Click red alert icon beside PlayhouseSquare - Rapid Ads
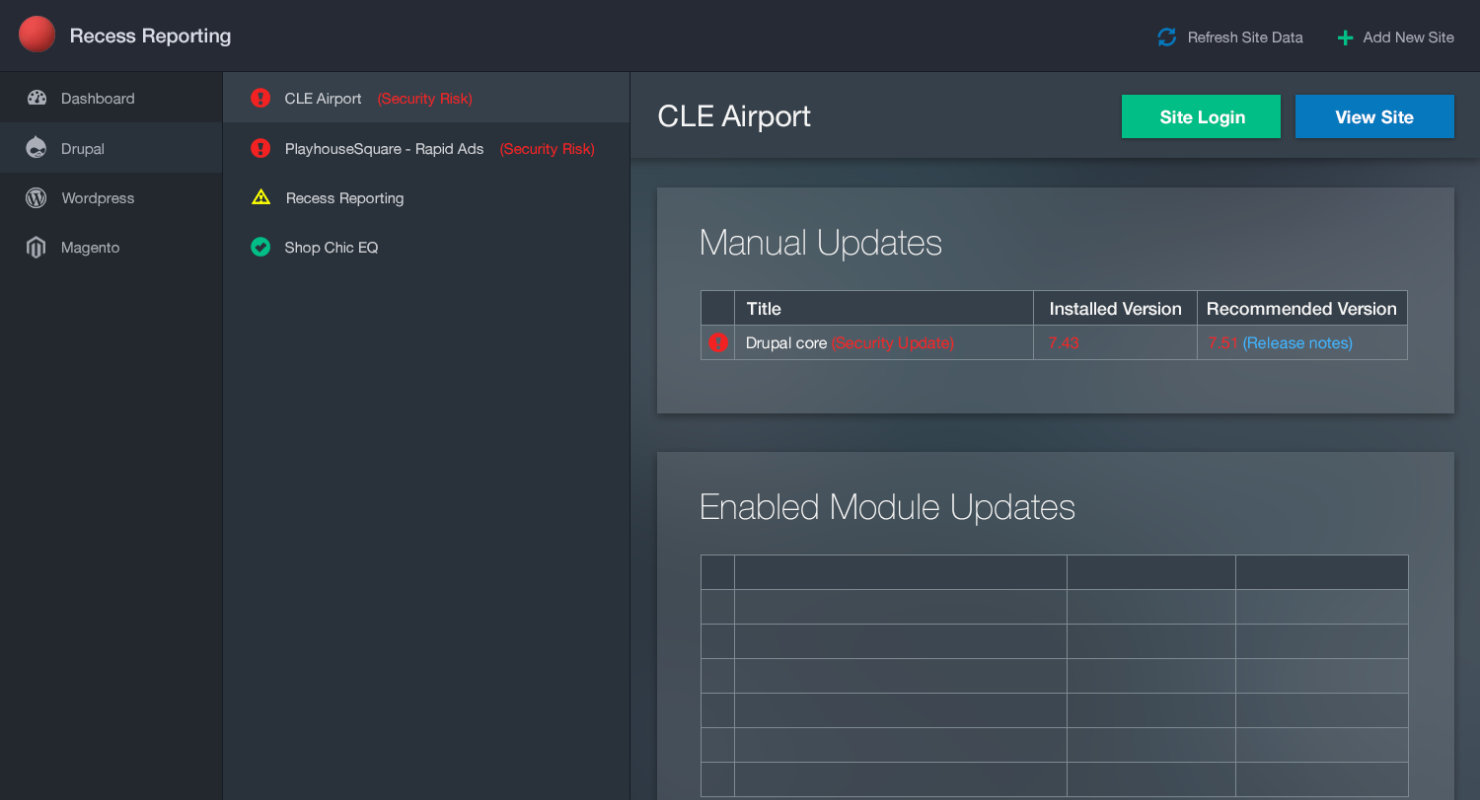This screenshot has height=800, width=1480. (x=261, y=148)
